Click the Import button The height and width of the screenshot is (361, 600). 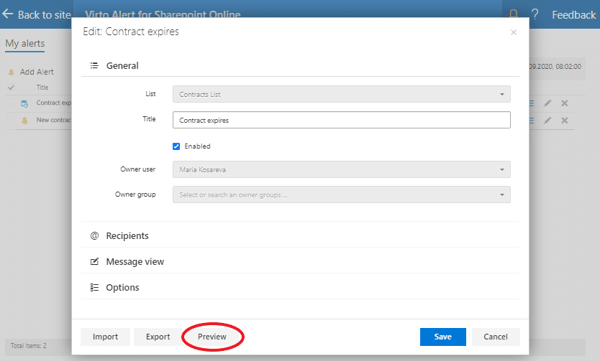[105, 337]
